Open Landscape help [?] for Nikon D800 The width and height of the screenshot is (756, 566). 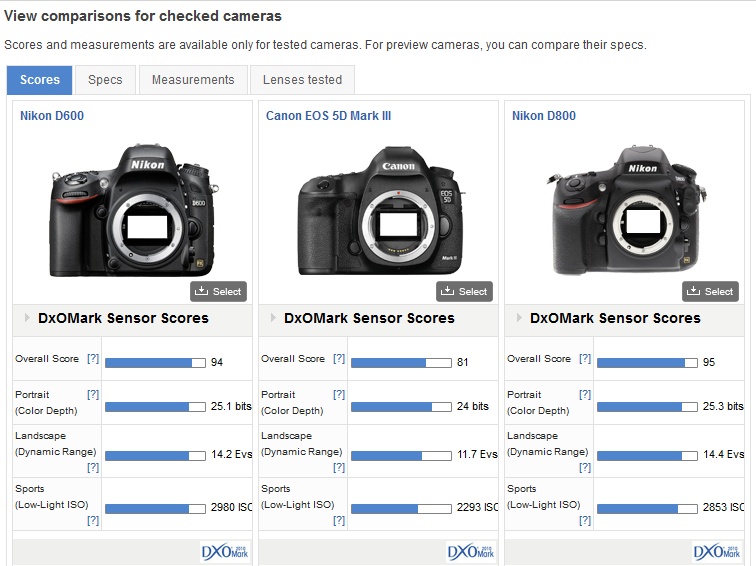point(585,467)
